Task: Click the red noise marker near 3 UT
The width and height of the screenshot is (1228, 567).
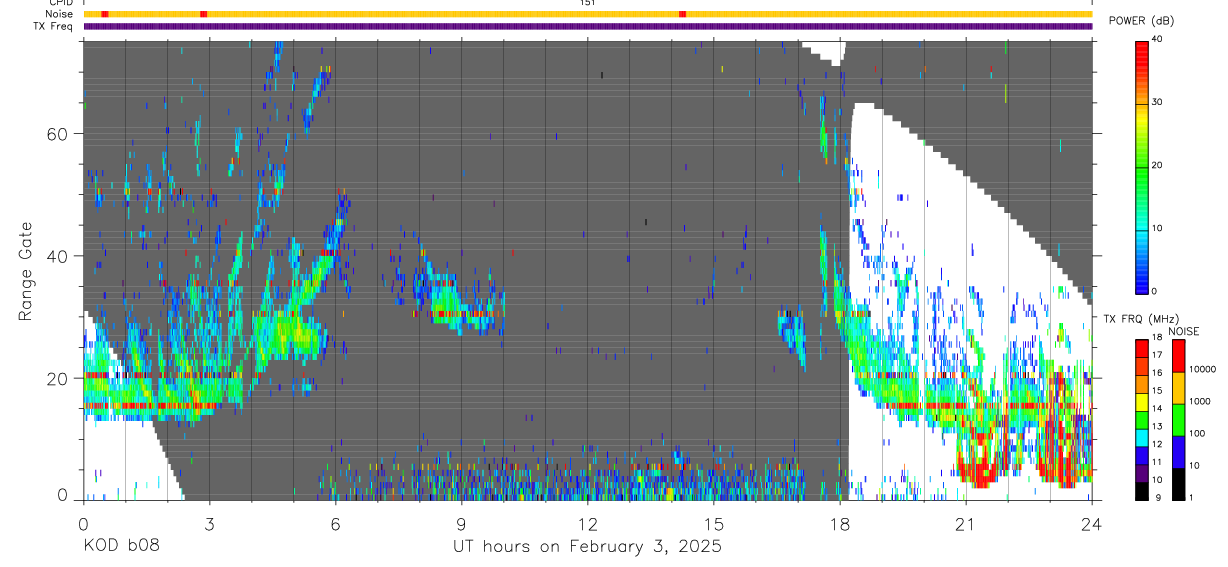Action: 204,14
